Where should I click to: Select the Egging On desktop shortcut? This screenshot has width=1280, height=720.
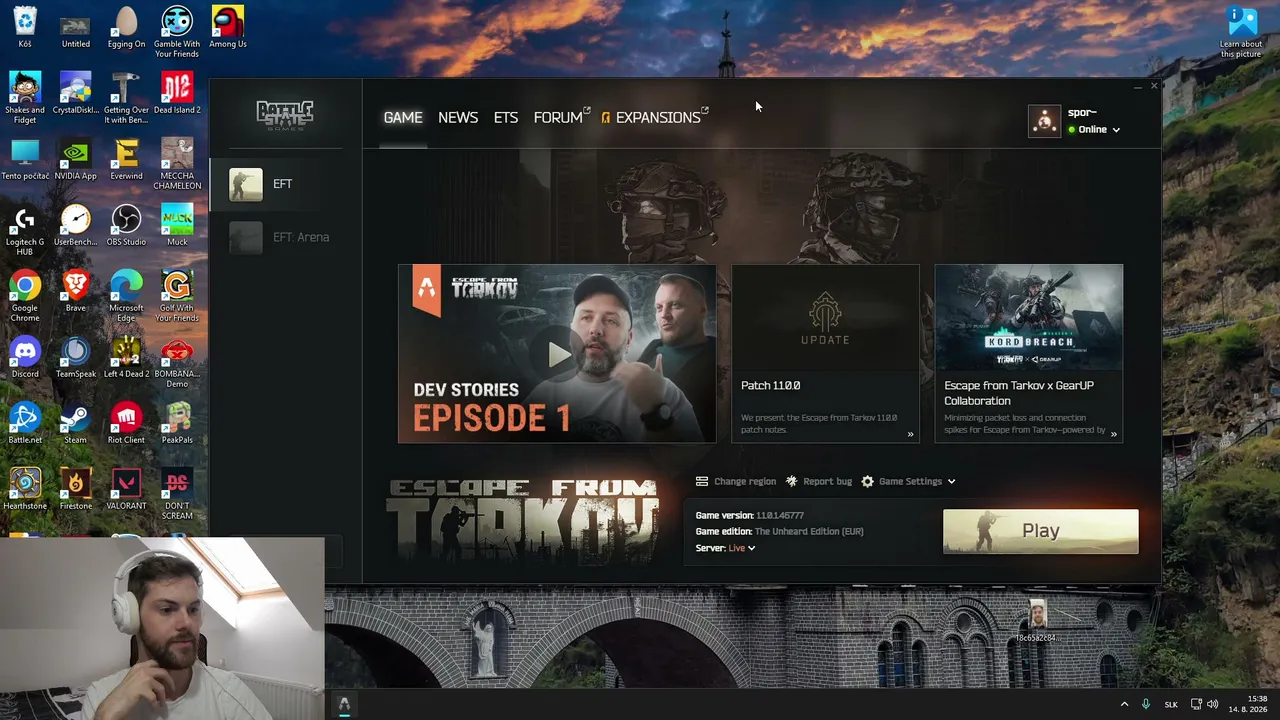pyautogui.click(x=126, y=27)
